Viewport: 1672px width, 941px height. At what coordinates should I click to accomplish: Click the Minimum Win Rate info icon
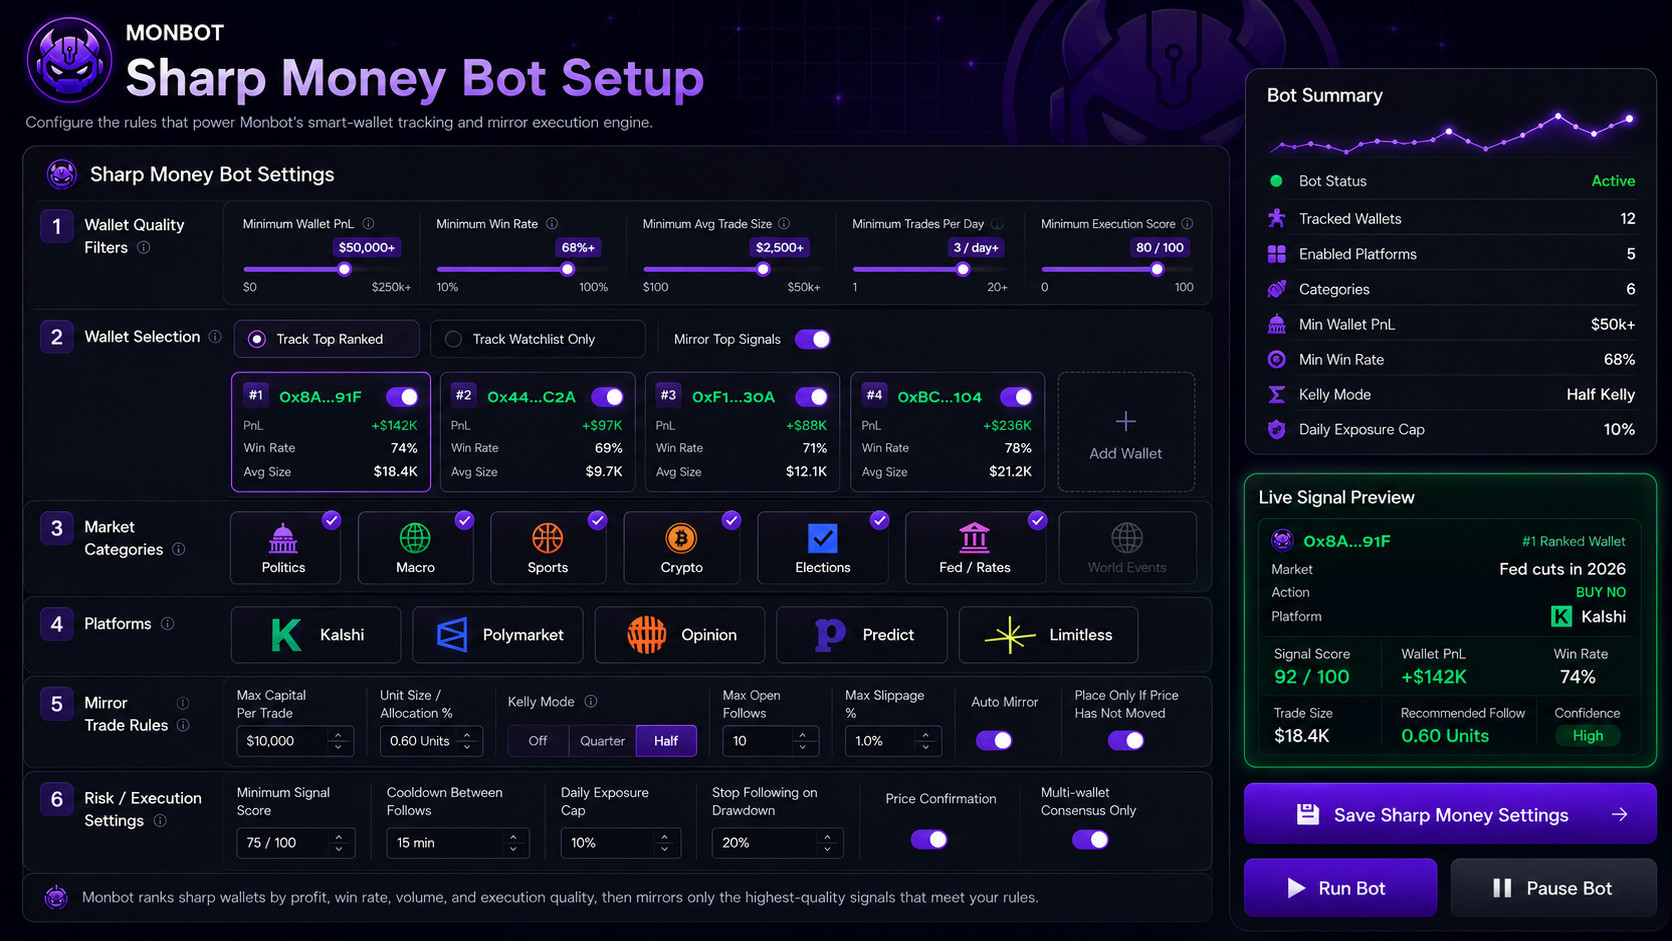(552, 224)
